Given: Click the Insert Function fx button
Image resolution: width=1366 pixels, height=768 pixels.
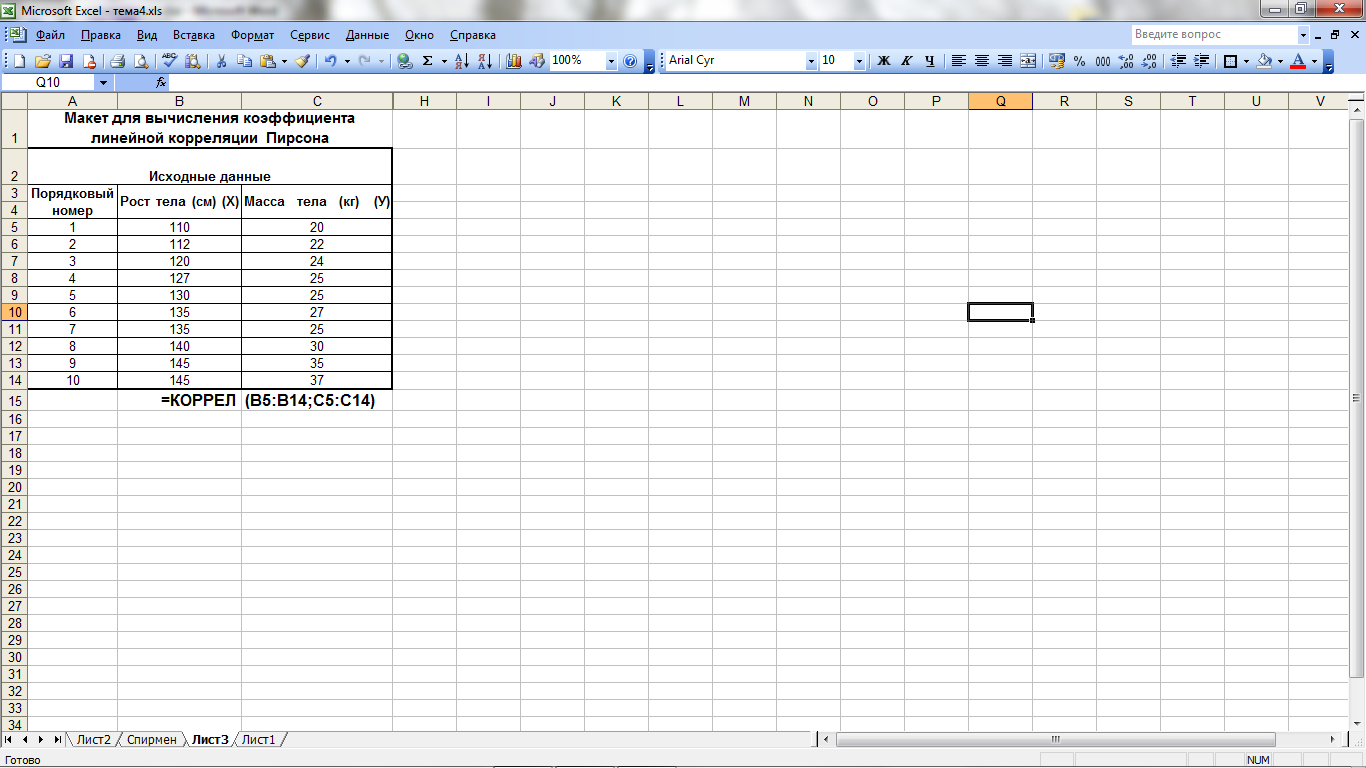Looking at the screenshot, I should click(161, 82).
